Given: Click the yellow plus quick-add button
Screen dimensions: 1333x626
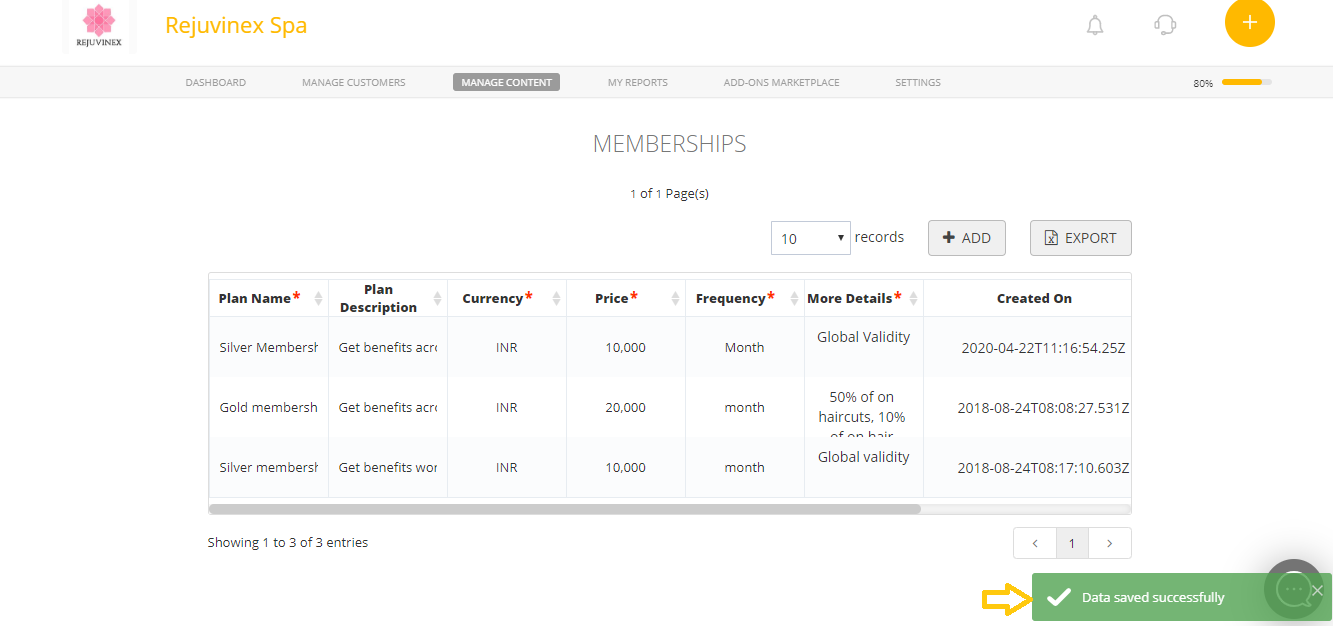Looking at the screenshot, I should click(x=1249, y=22).
